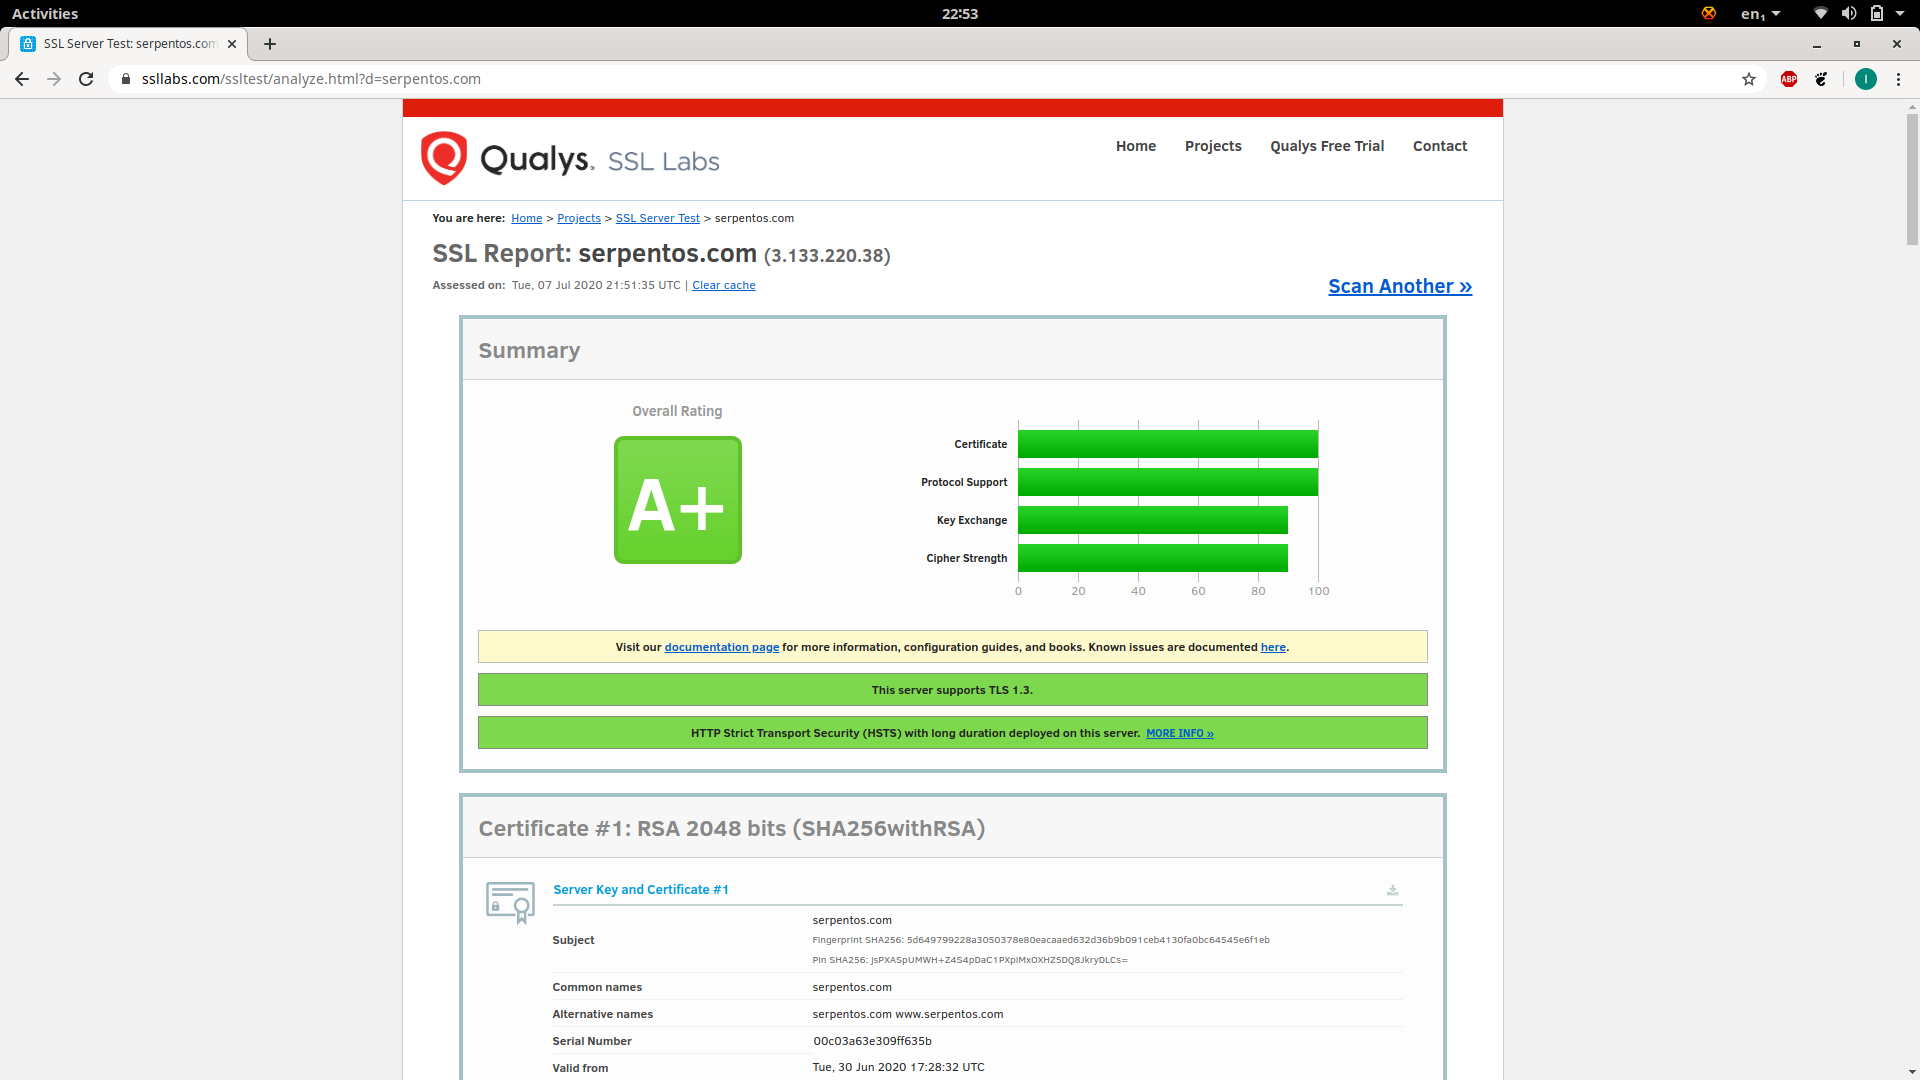1920x1080 pixels.
Task: Click the Certificate #1 RSA 2048 bits heading
Action: [732, 828]
